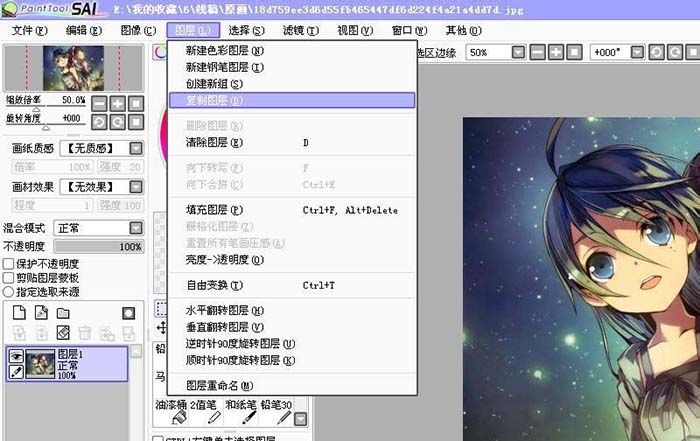
Task: Rotate view counterclockwise in the navigator panel
Action: (x=99, y=122)
